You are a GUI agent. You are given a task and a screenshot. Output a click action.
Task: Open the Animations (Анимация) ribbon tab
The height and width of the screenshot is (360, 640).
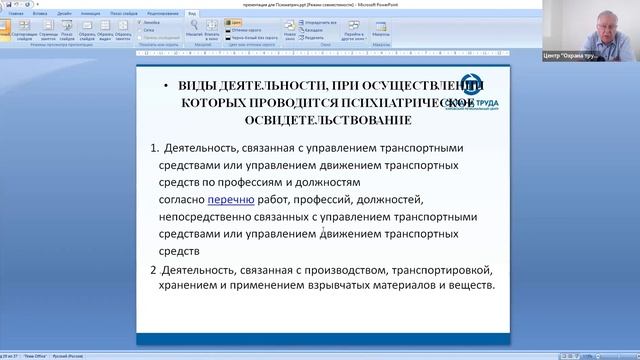point(90,13)
